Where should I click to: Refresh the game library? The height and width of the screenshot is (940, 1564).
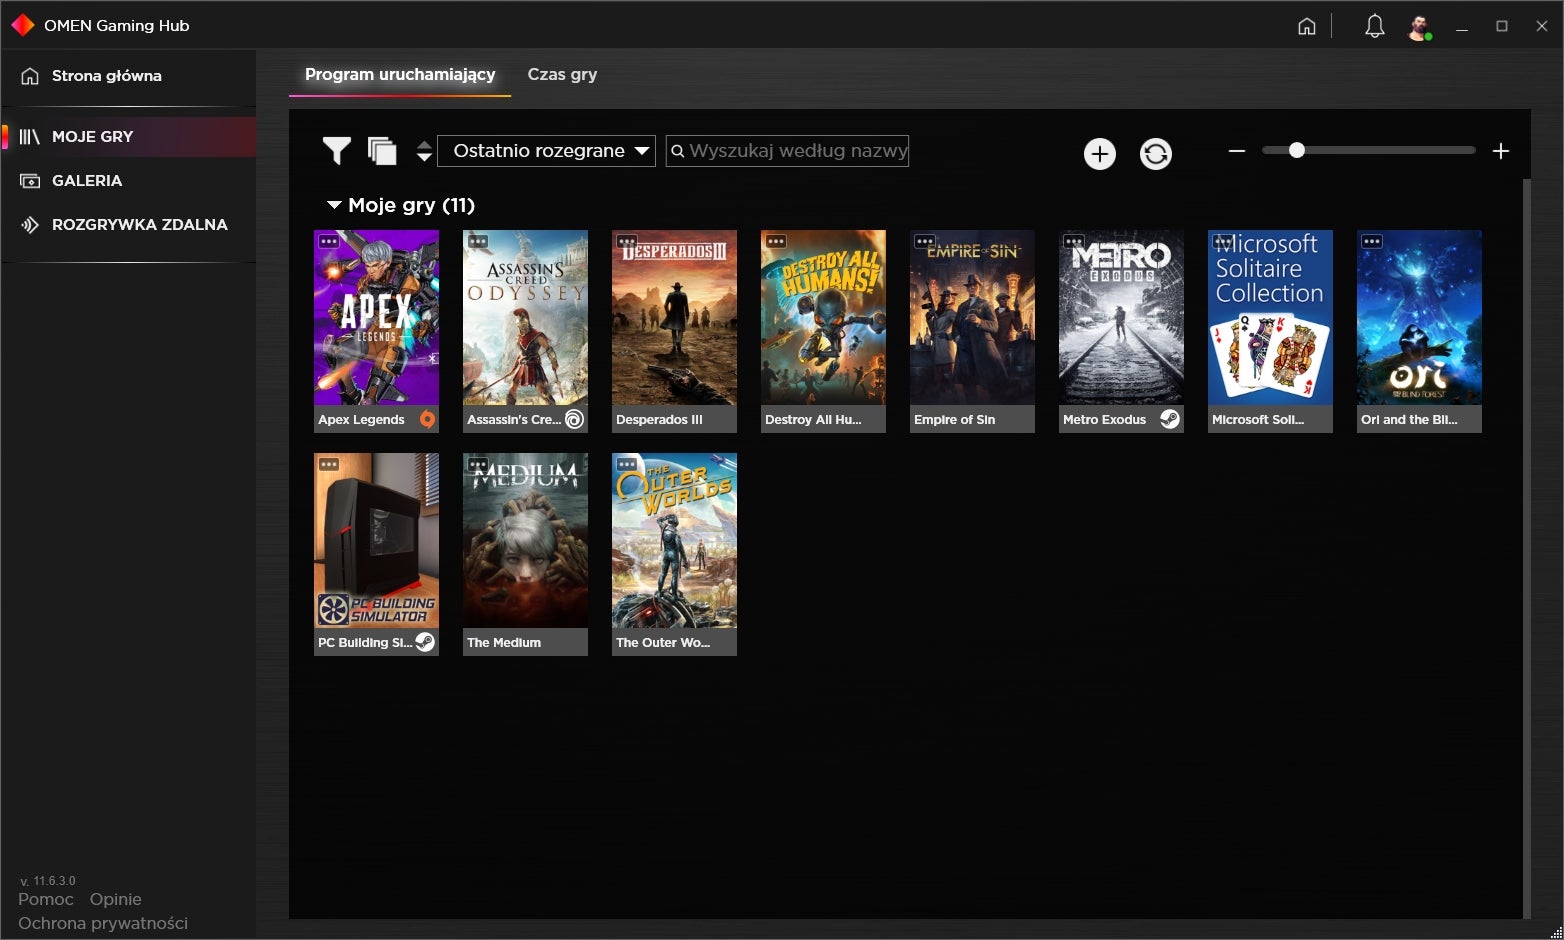point(1156,154)
